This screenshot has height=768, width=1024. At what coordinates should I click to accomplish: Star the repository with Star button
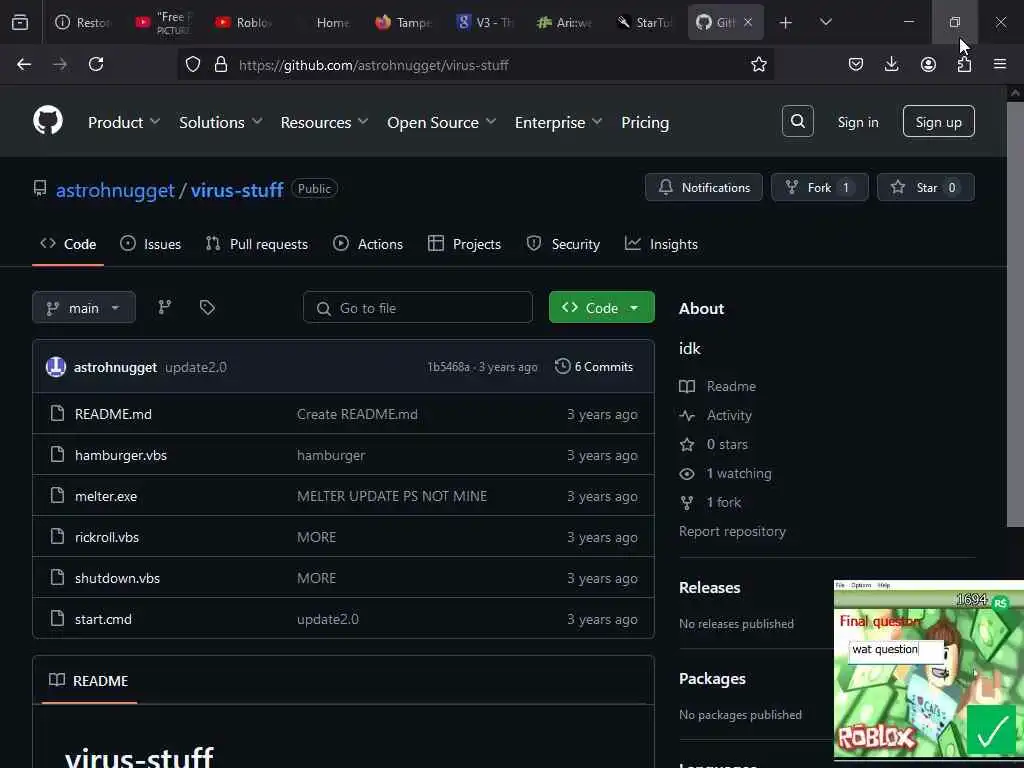click(925, 187)
